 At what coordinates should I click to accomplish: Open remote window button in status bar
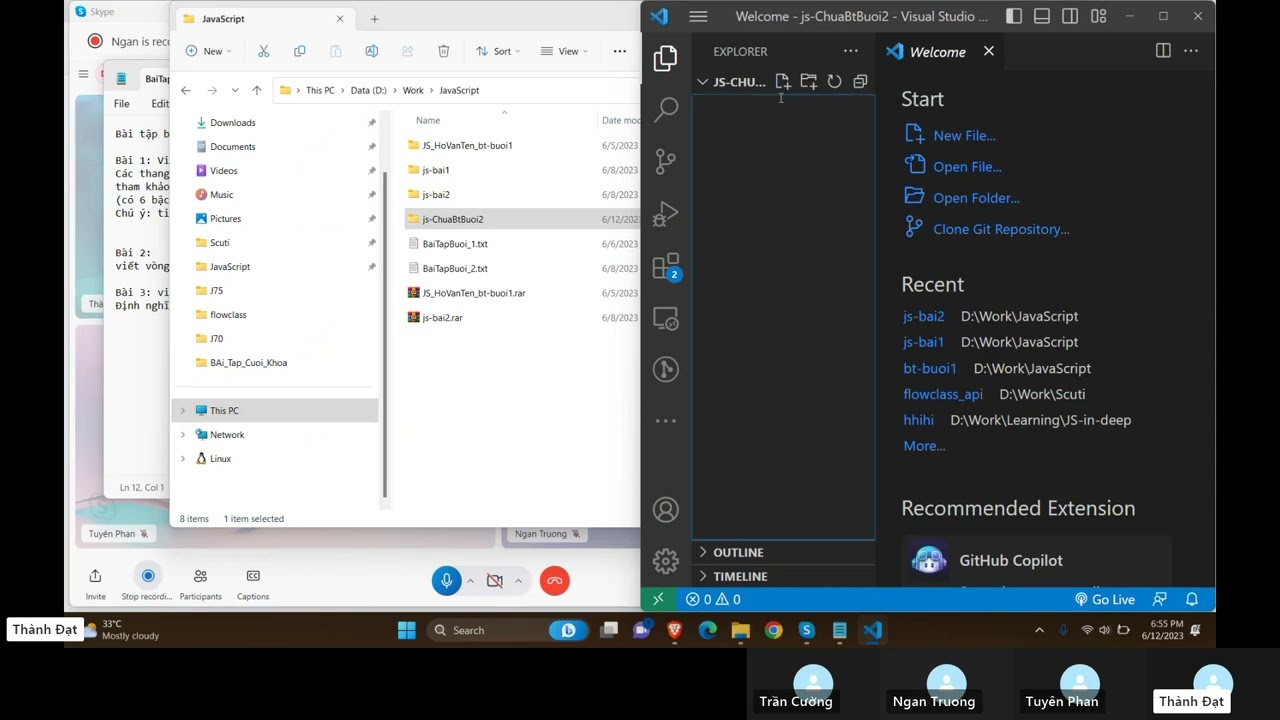pyautogui.click(x=658, y=599)
